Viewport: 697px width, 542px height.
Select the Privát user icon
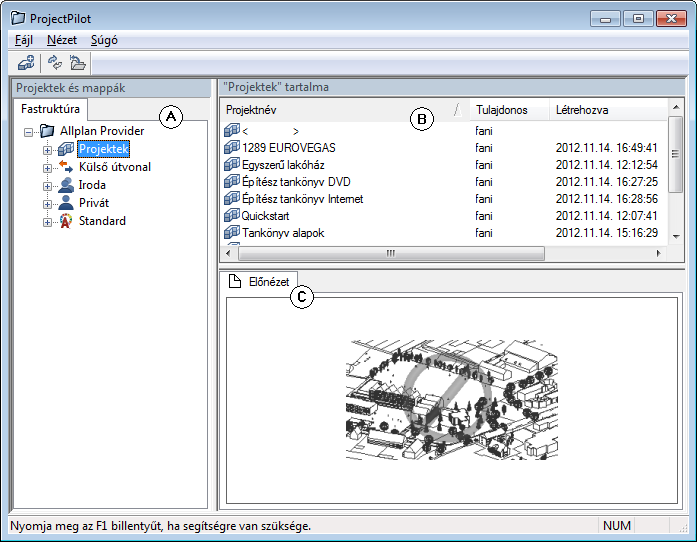(66, 203)
